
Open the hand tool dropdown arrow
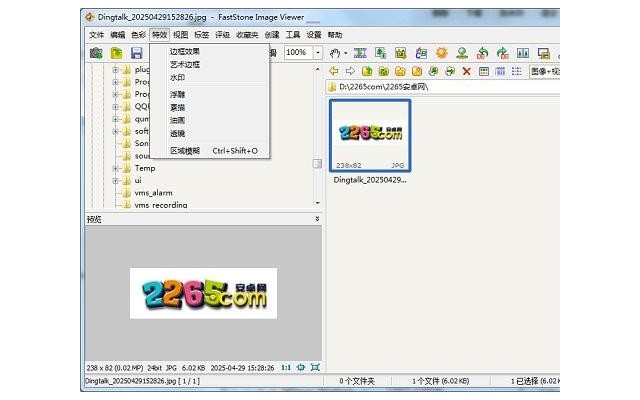[345, 53]
